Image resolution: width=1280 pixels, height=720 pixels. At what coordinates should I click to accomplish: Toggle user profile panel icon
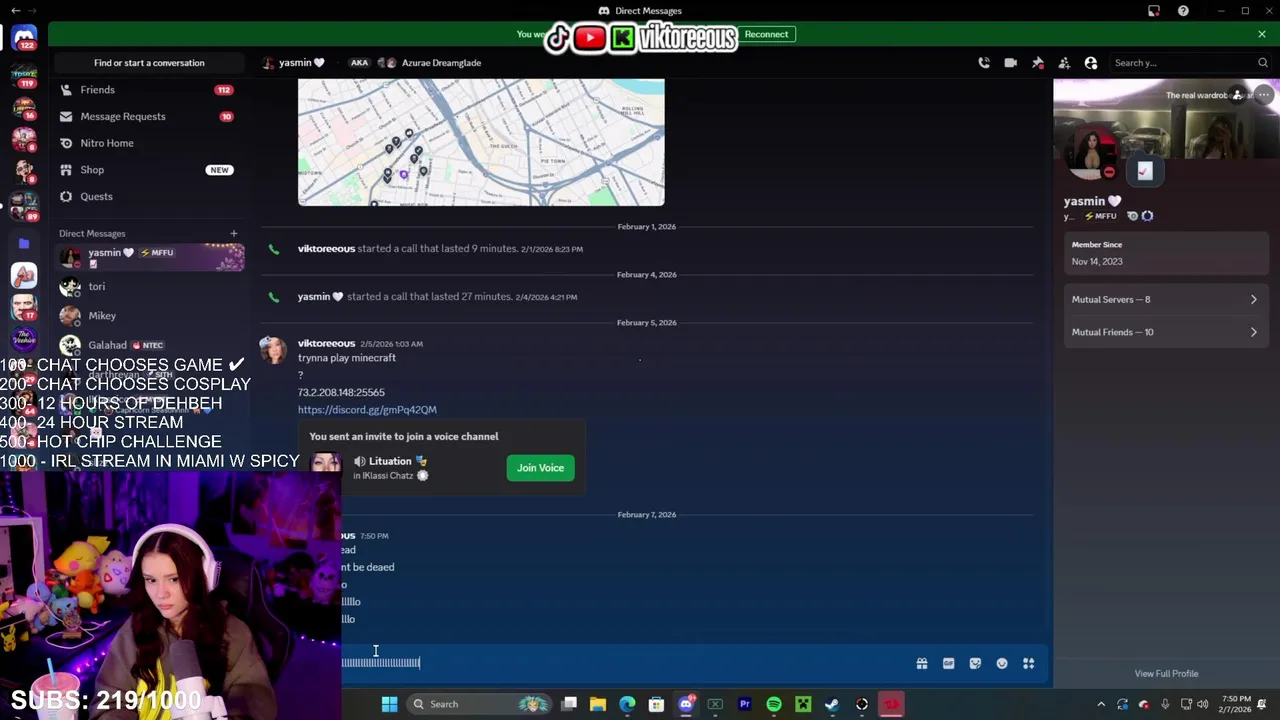point(1091,63)
